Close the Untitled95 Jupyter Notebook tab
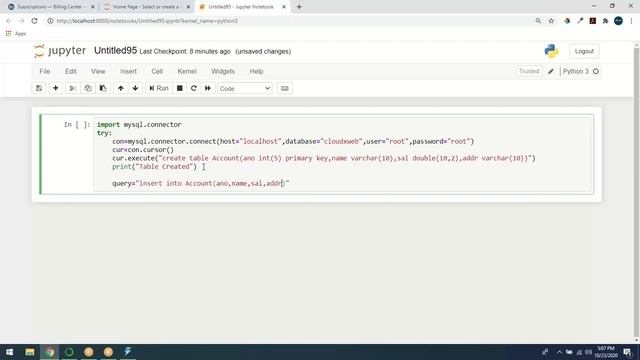This screenshot has width=640, height=360. pyautogui.click(x=284, y=7)
